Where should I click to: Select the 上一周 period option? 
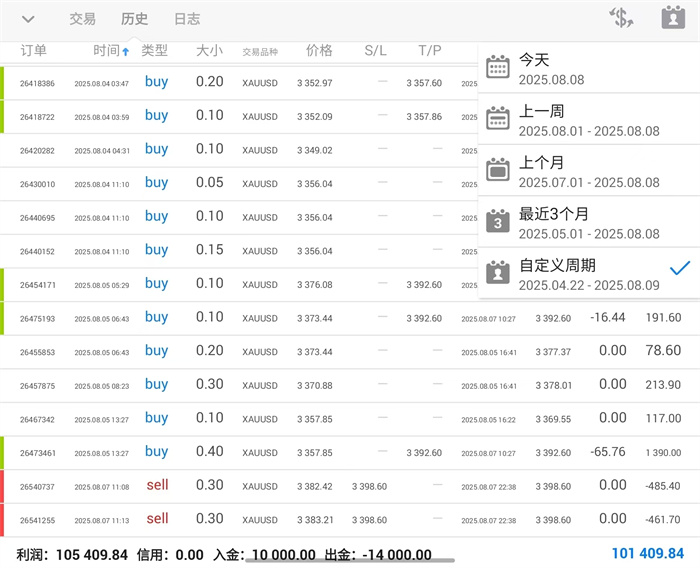(589, 120)
